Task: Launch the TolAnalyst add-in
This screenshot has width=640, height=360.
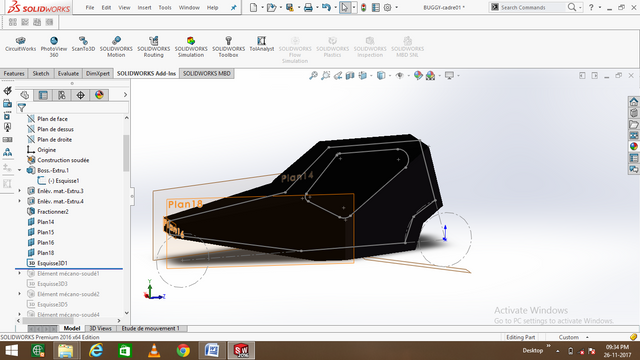Action: (262, 44)
